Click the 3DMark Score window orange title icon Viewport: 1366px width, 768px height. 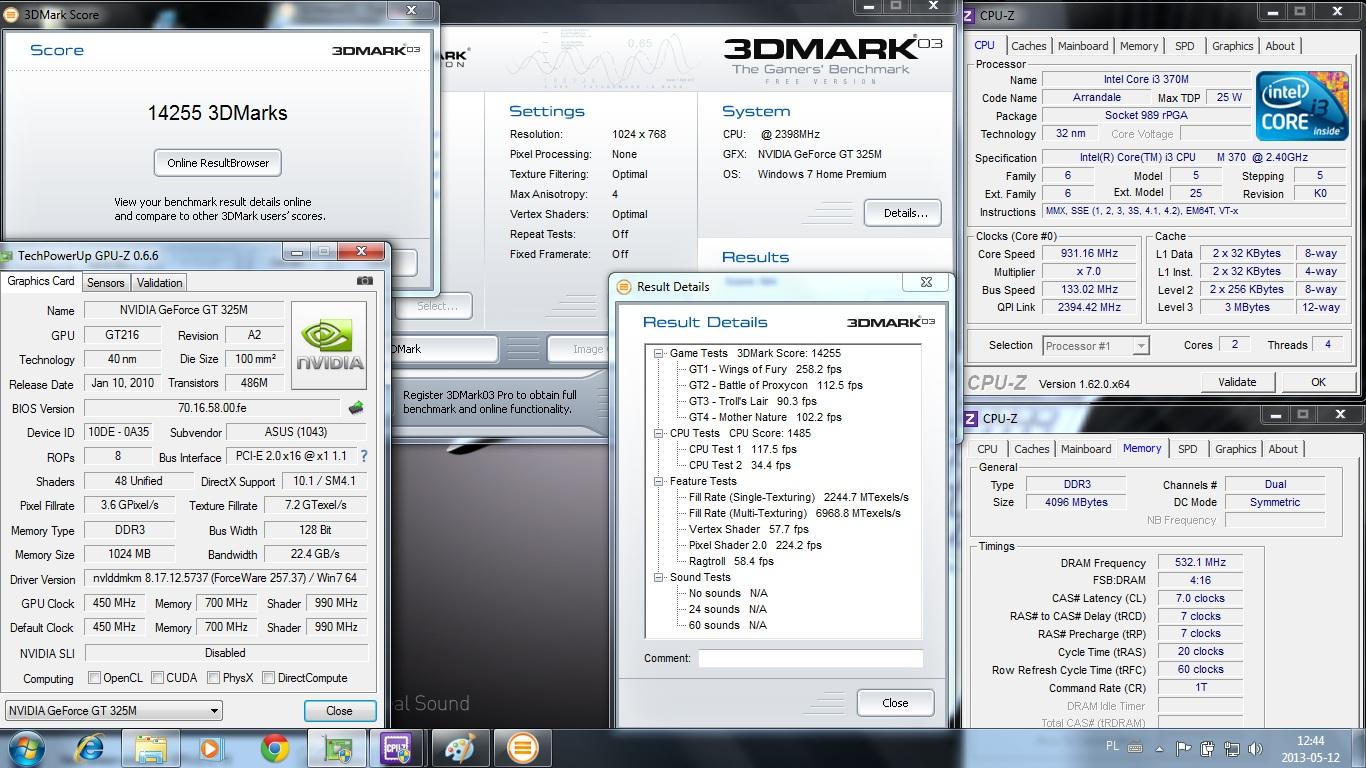12,14
